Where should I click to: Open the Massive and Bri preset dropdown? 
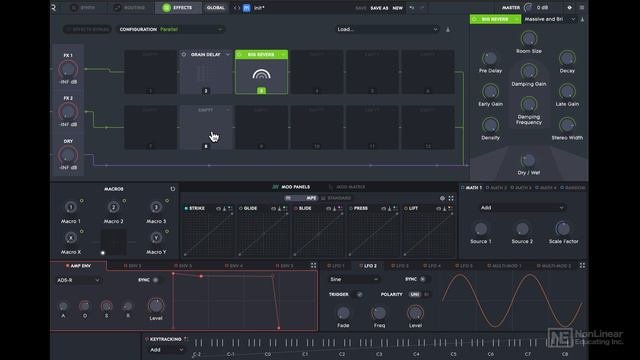point(549,19)
